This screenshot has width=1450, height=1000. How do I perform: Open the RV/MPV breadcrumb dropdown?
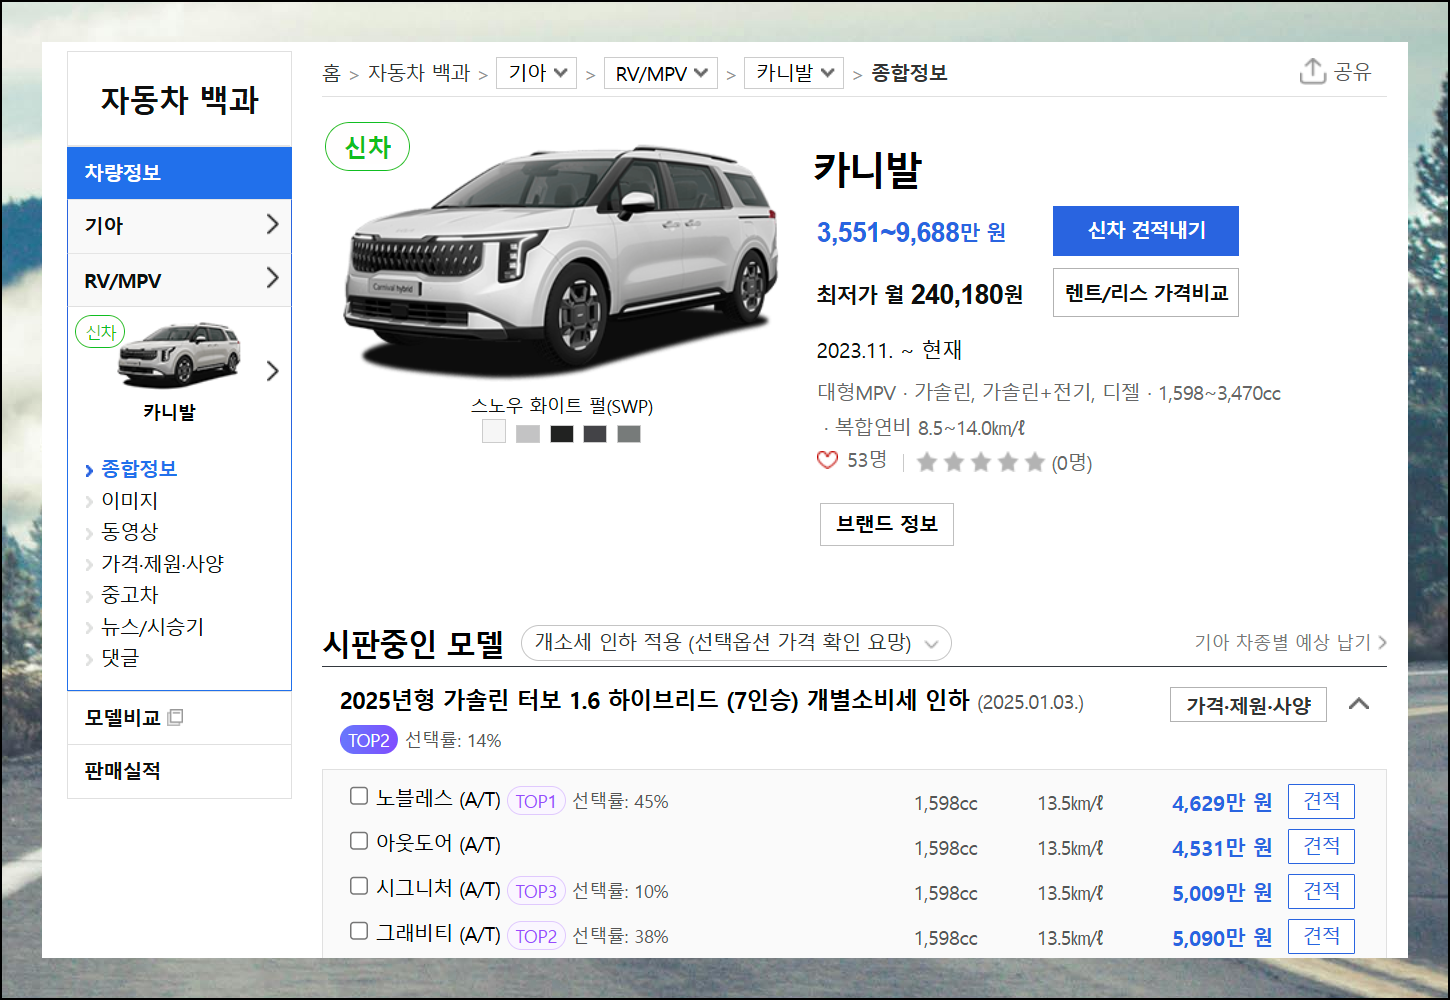pyautogui.click(x=661, y=73)
